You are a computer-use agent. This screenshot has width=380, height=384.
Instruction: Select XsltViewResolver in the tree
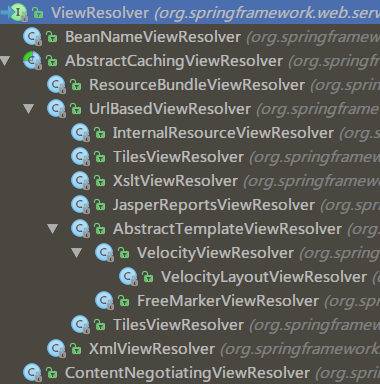(x=175, y=181)
